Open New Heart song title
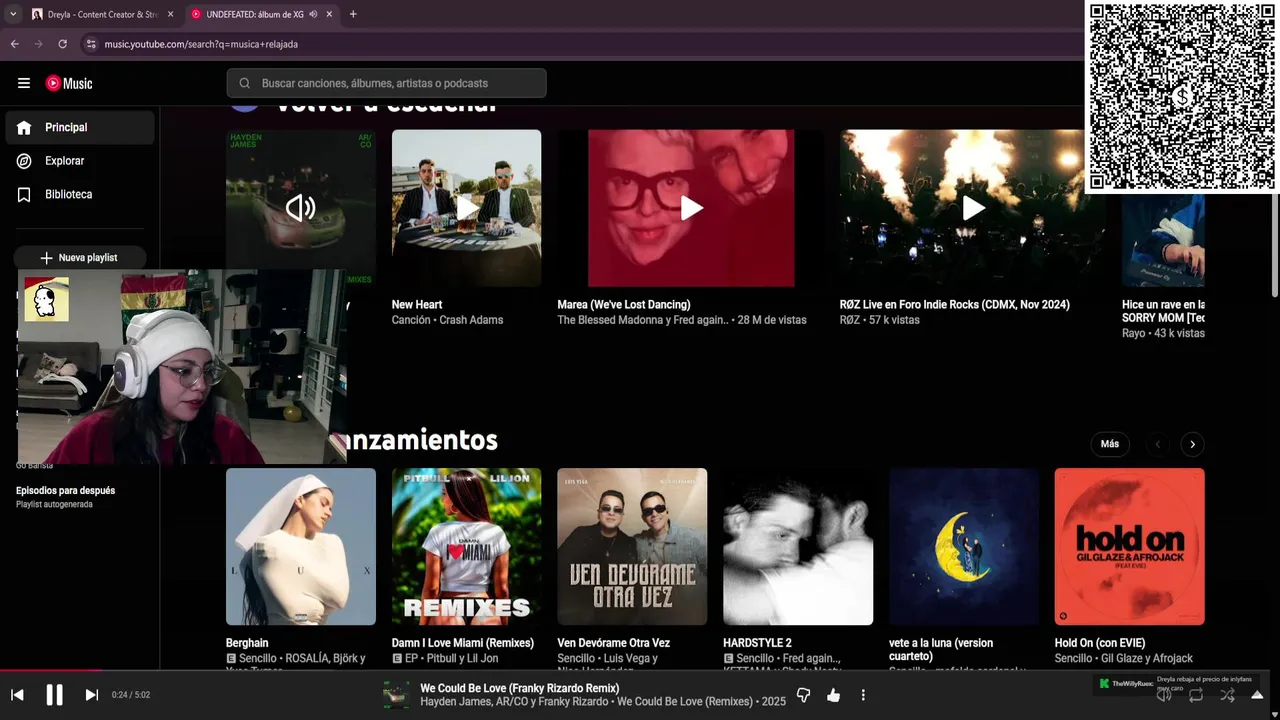1280x720 pixels. pos(417,304)
